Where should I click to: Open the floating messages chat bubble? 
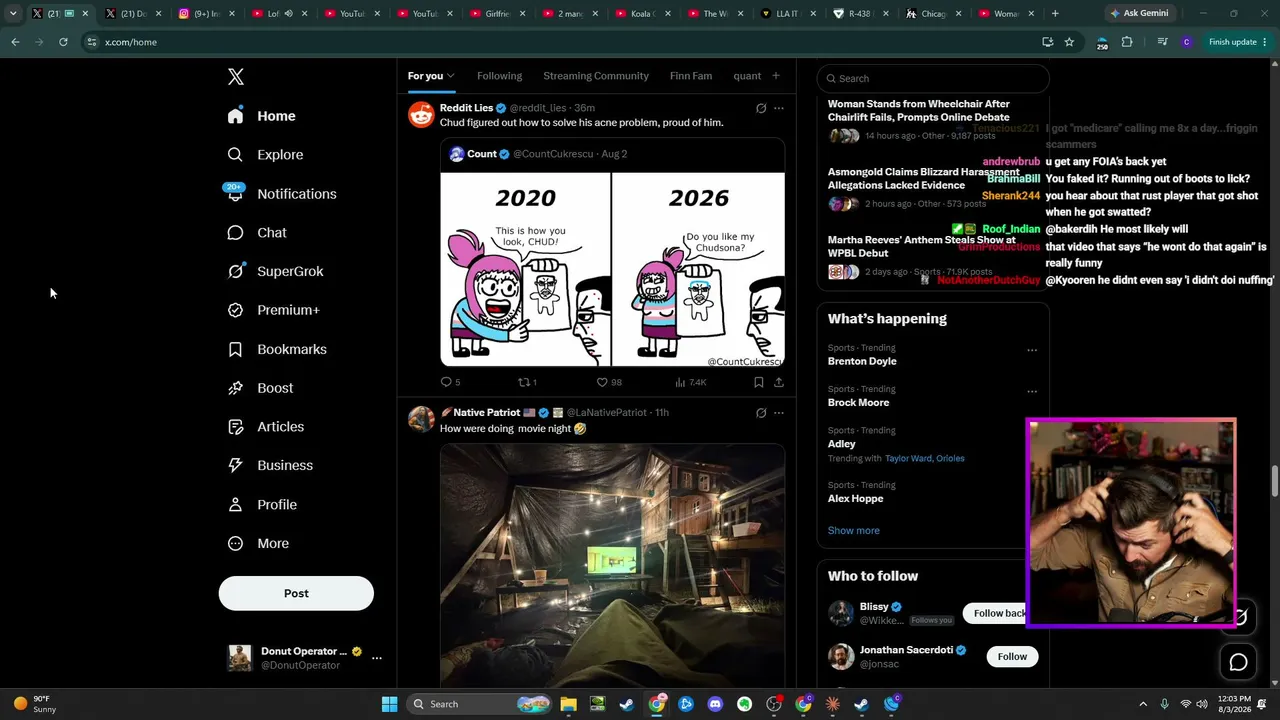point(1238,662)
